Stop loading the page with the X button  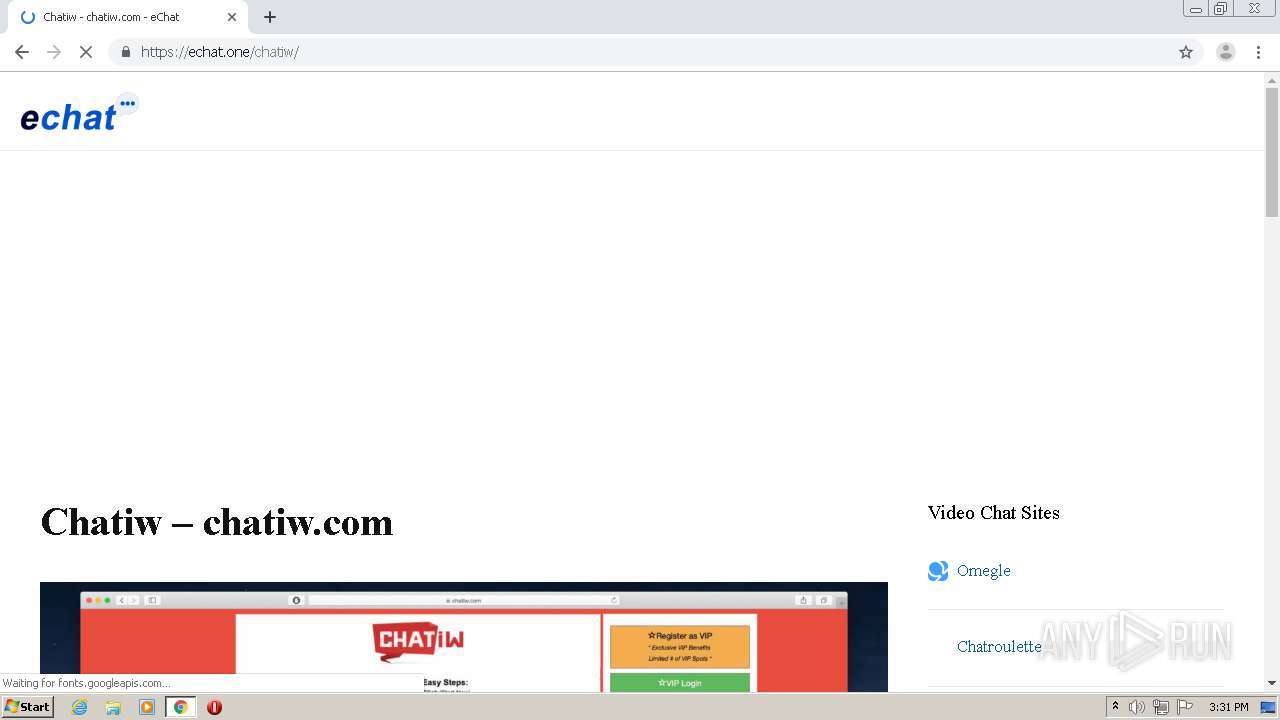(86, 52)
